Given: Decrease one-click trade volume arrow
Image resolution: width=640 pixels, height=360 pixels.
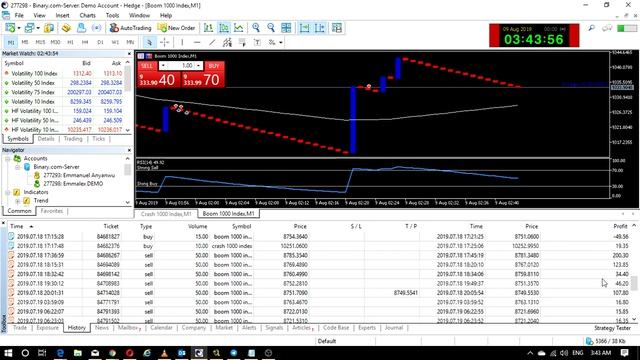Looking at the screenshot, I should point(163,66).
